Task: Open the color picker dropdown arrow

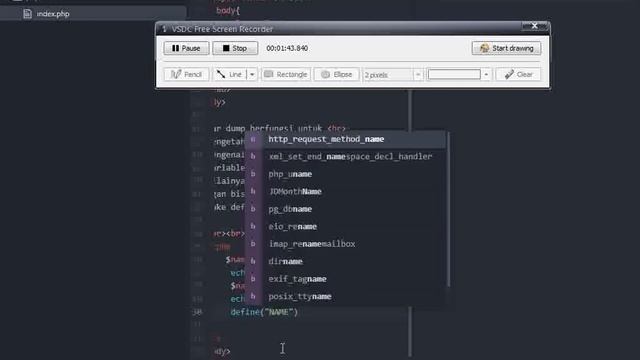Action: [486, 74]
